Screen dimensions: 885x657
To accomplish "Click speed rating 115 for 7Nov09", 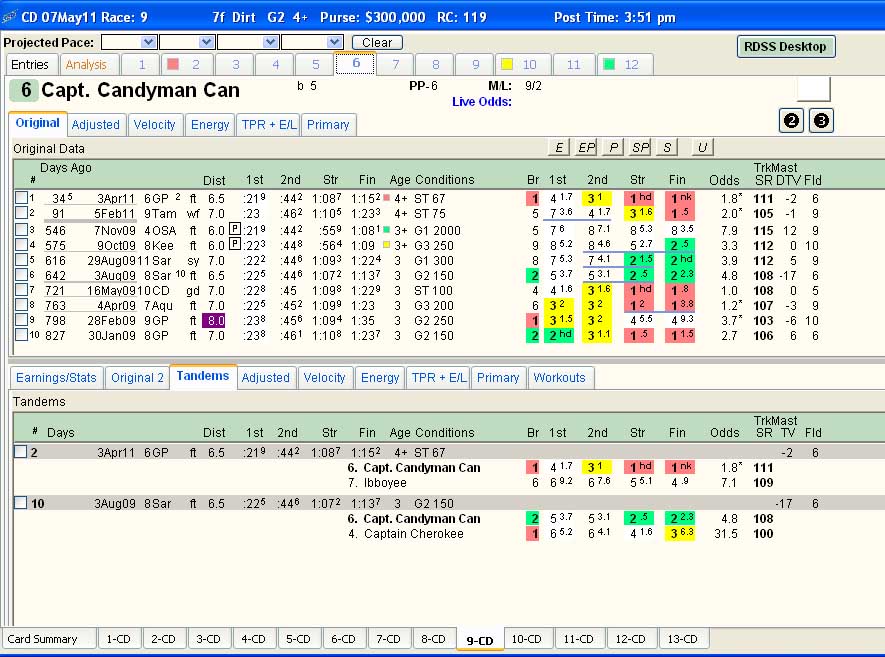I will (x=763, y=230).
